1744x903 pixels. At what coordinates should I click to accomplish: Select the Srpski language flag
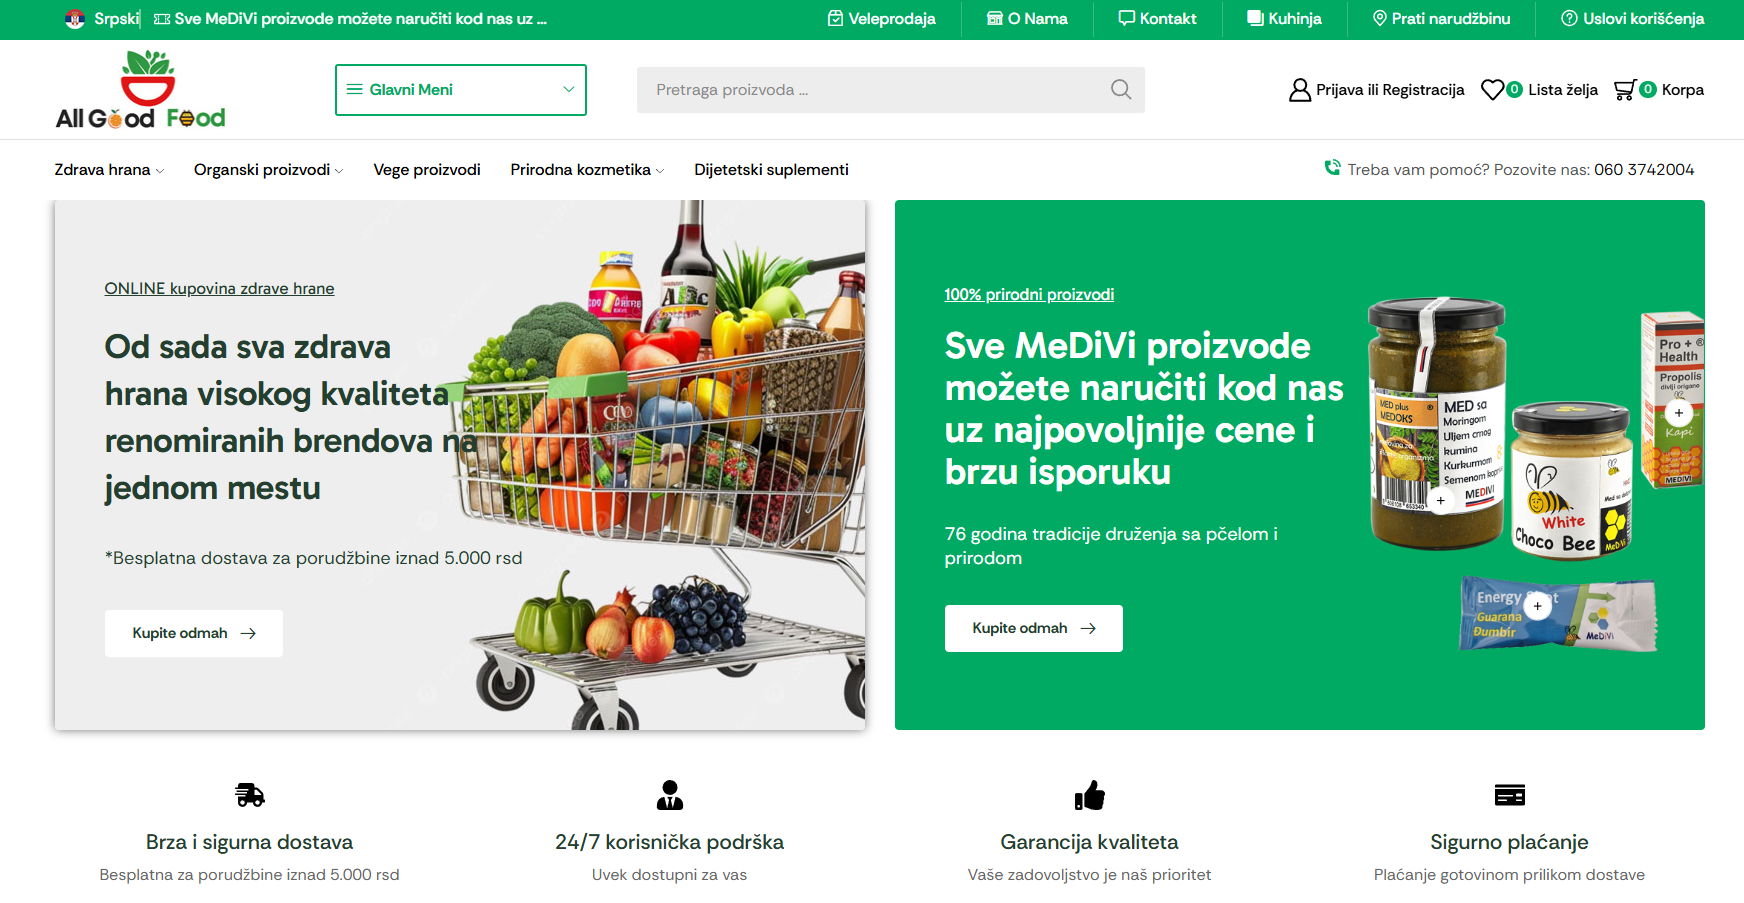click(x=75, y=19)
